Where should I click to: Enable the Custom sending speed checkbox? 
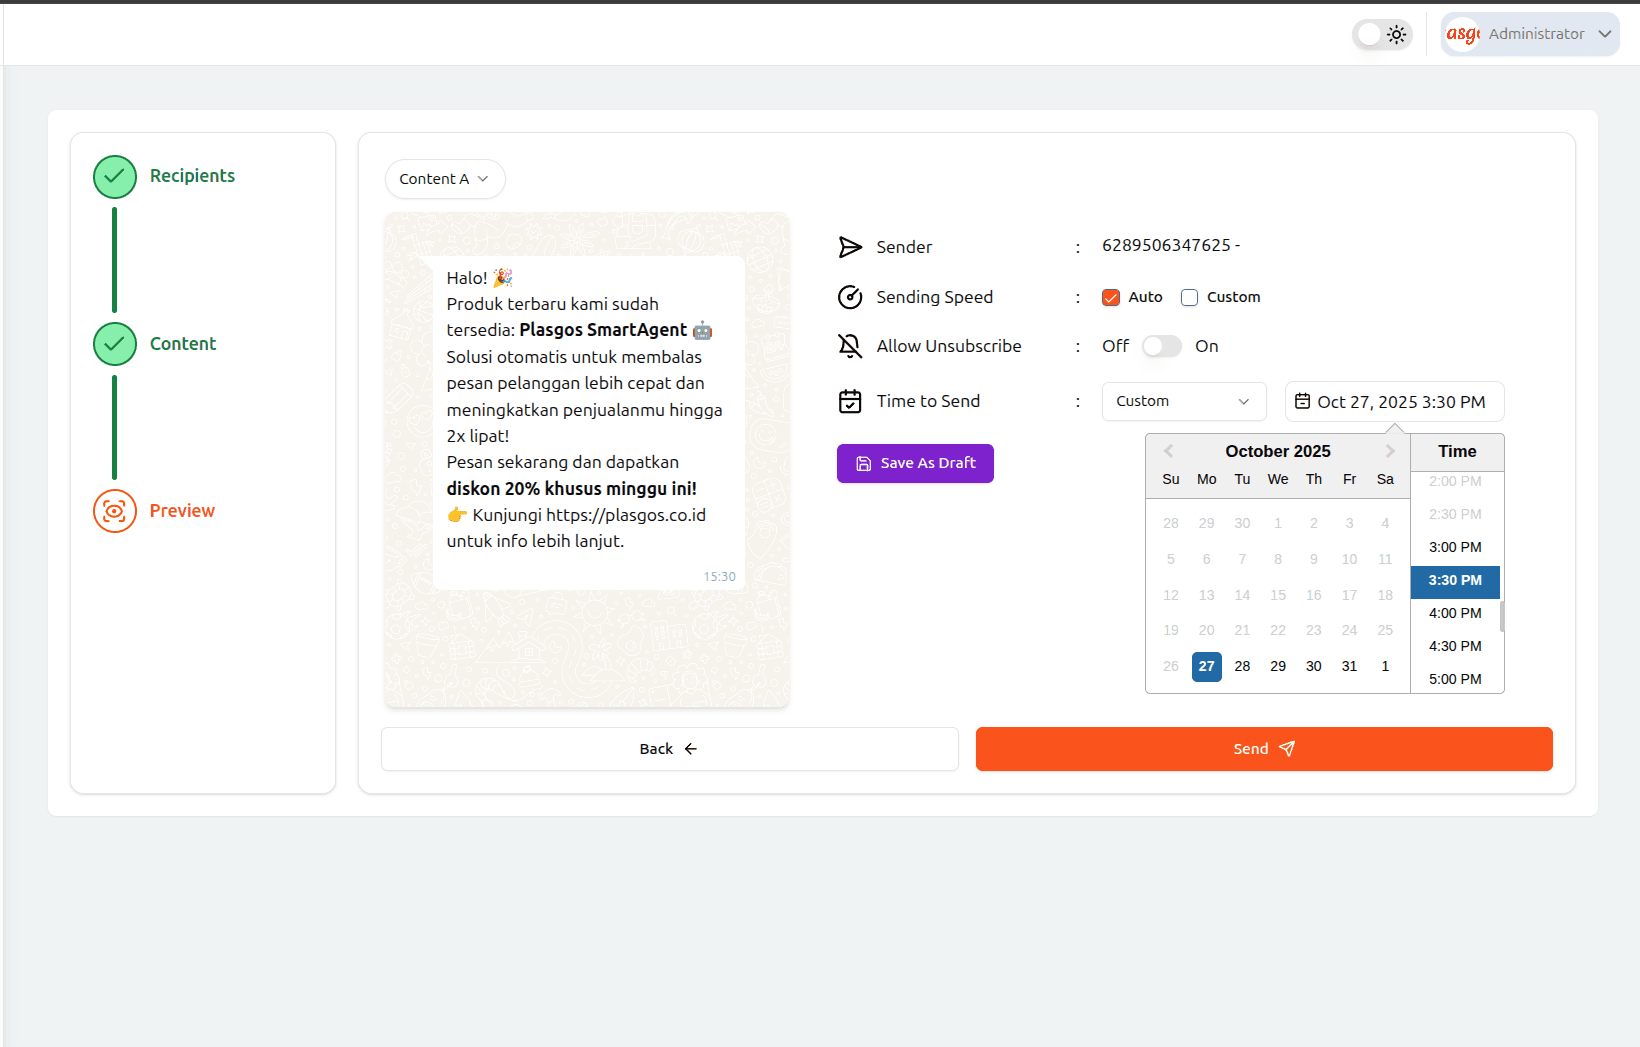tap(1189, 297)
